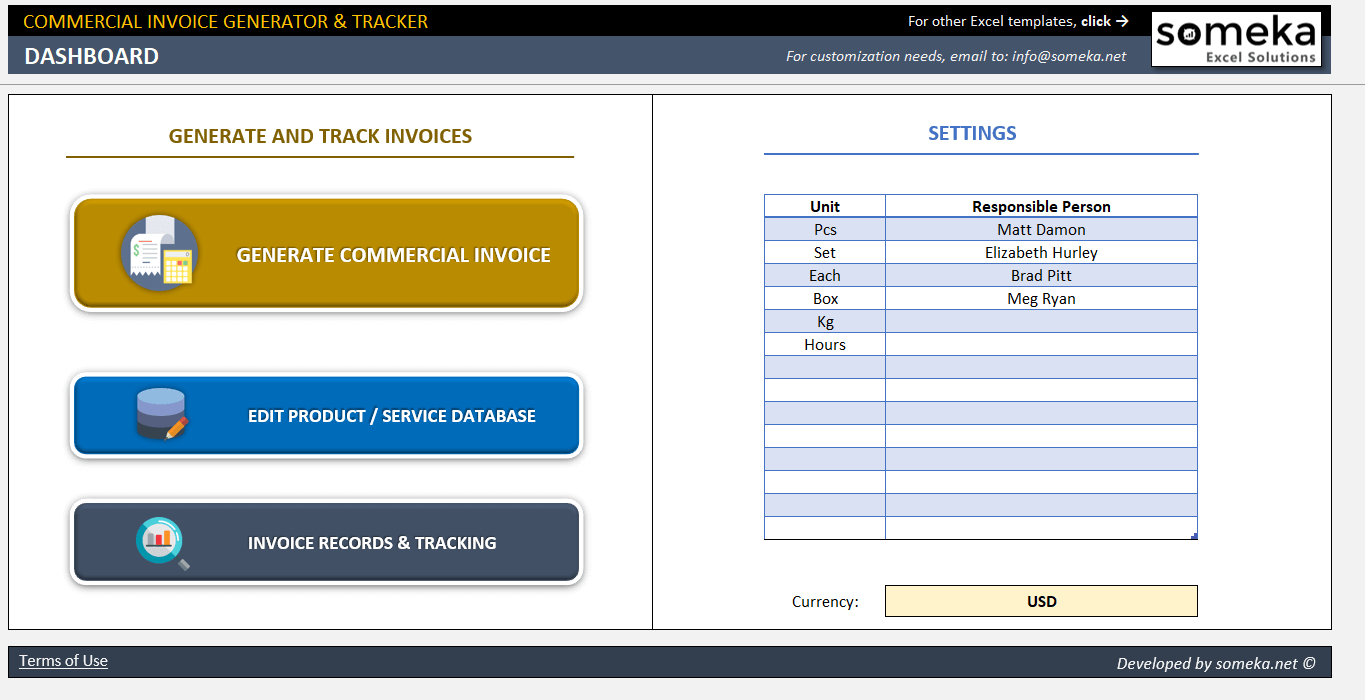1365x700 pixels.
Task: Click the Responsible Person column header
Action: 1041,206
